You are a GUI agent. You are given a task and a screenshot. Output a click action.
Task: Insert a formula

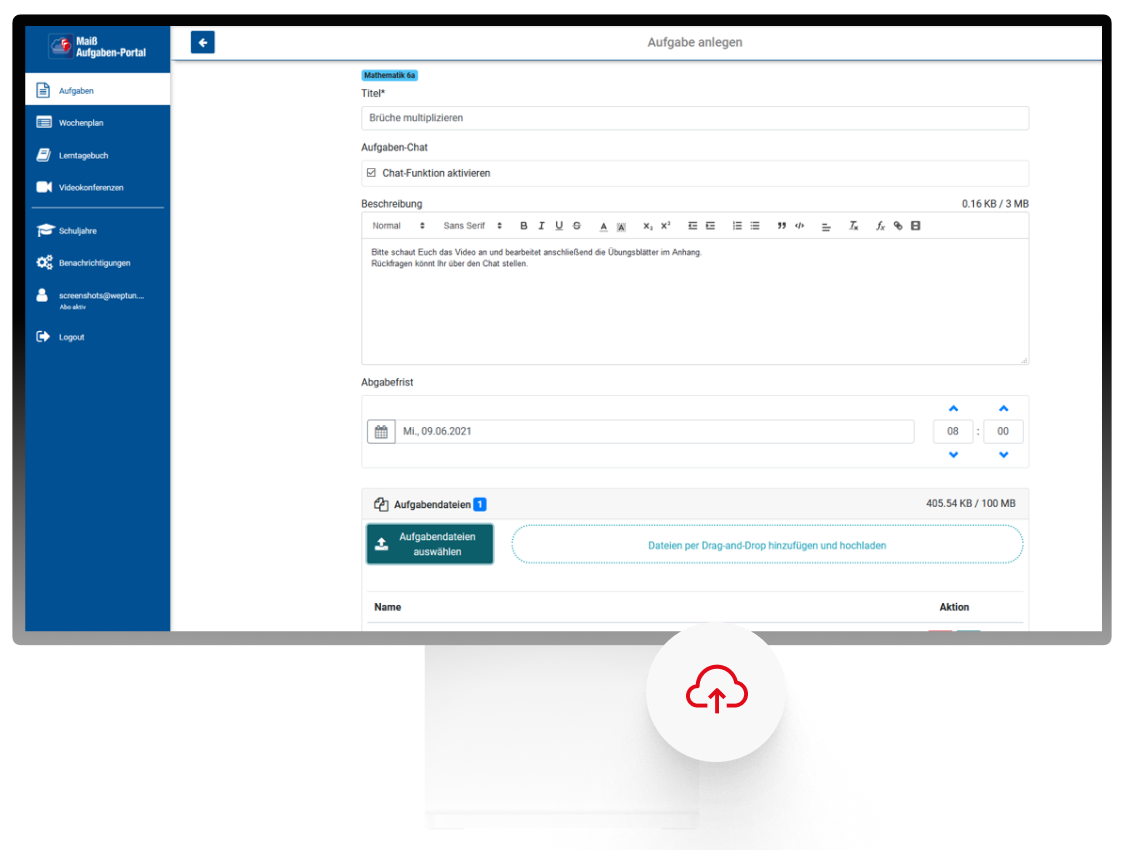click(880, 226)
